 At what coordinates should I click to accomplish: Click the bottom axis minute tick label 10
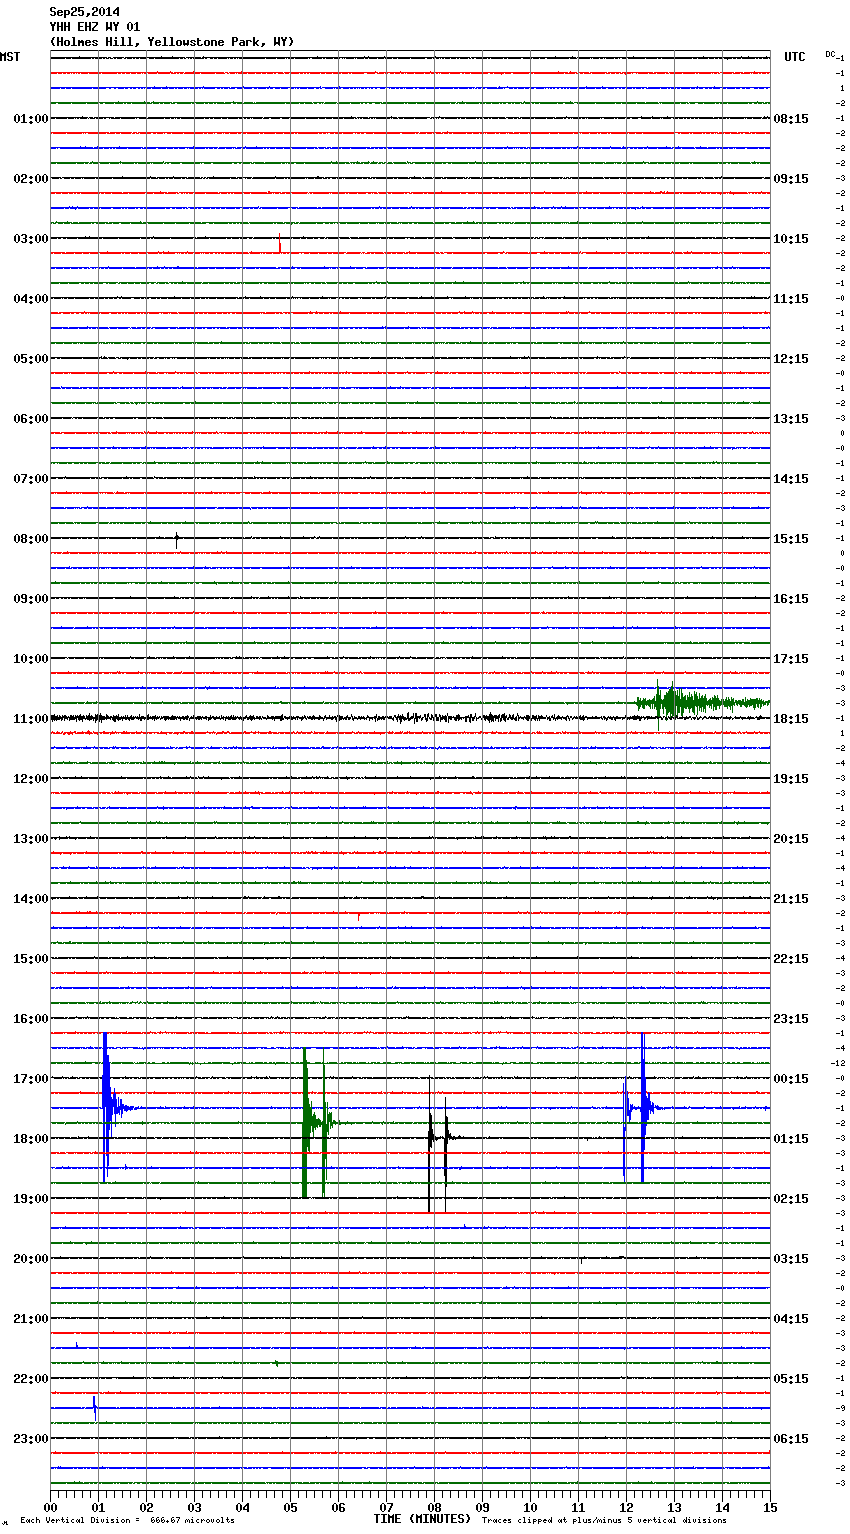(530, 1507)
